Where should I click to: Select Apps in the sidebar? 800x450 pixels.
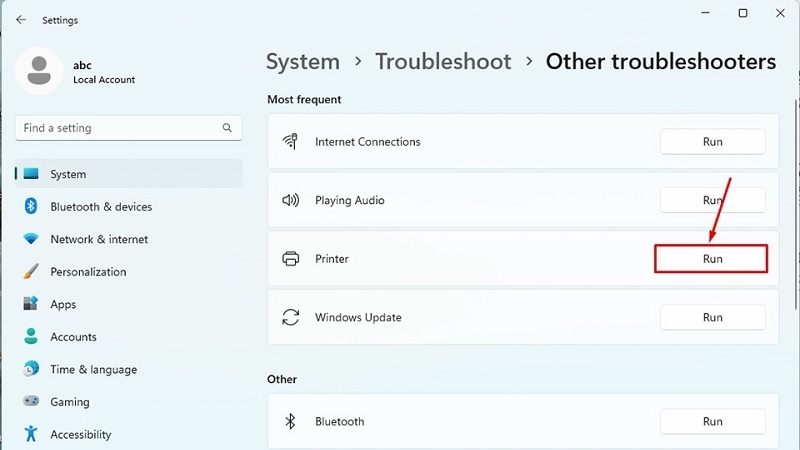tap(129, 304)
